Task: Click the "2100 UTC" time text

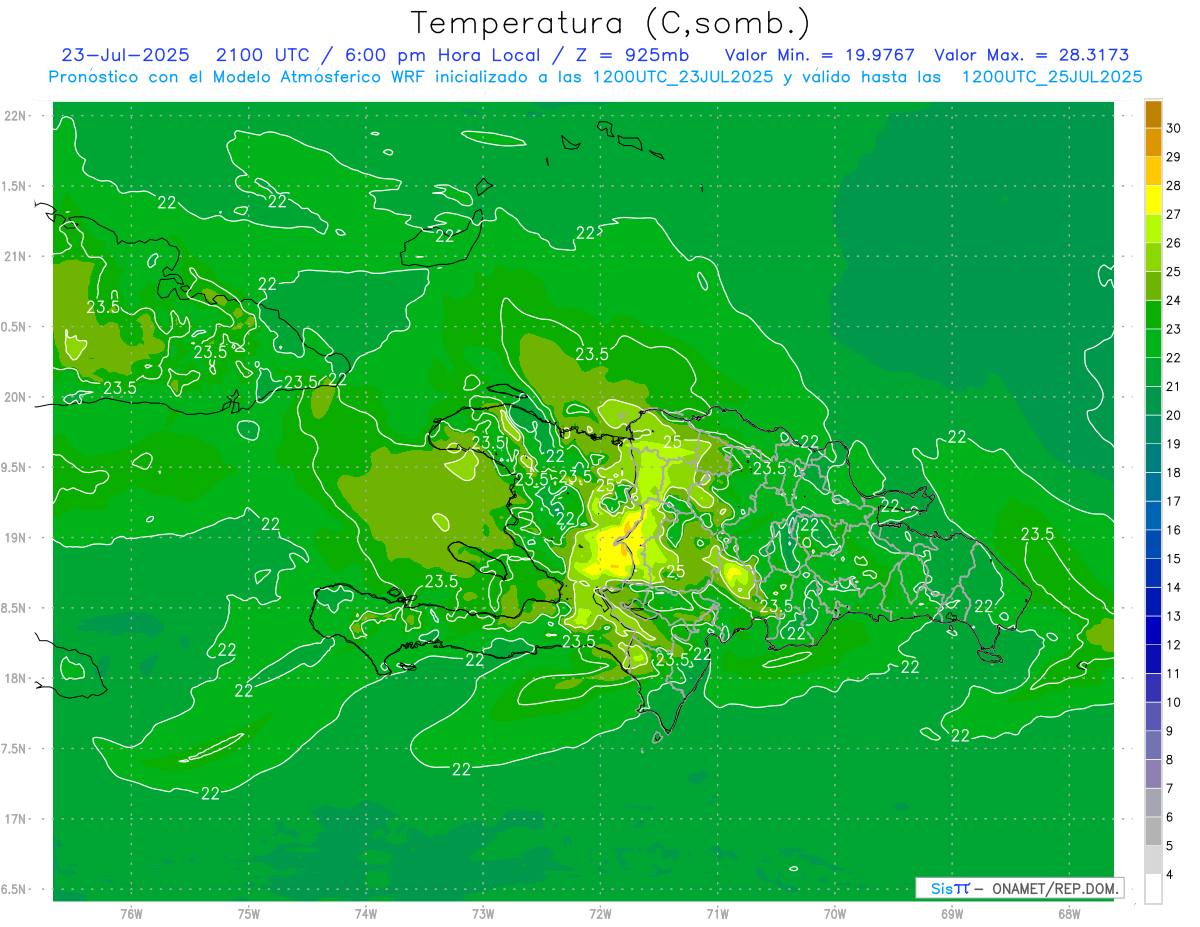Action: [263, 55]
